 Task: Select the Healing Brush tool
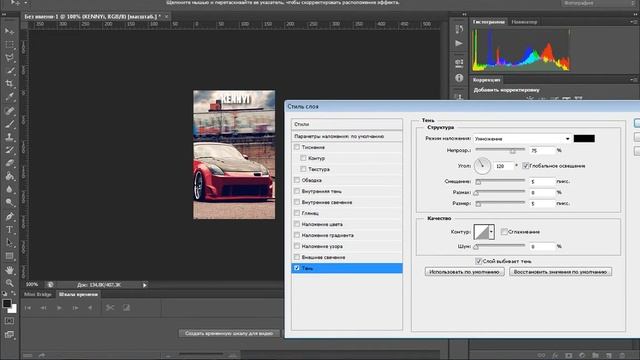click(9, 111)
